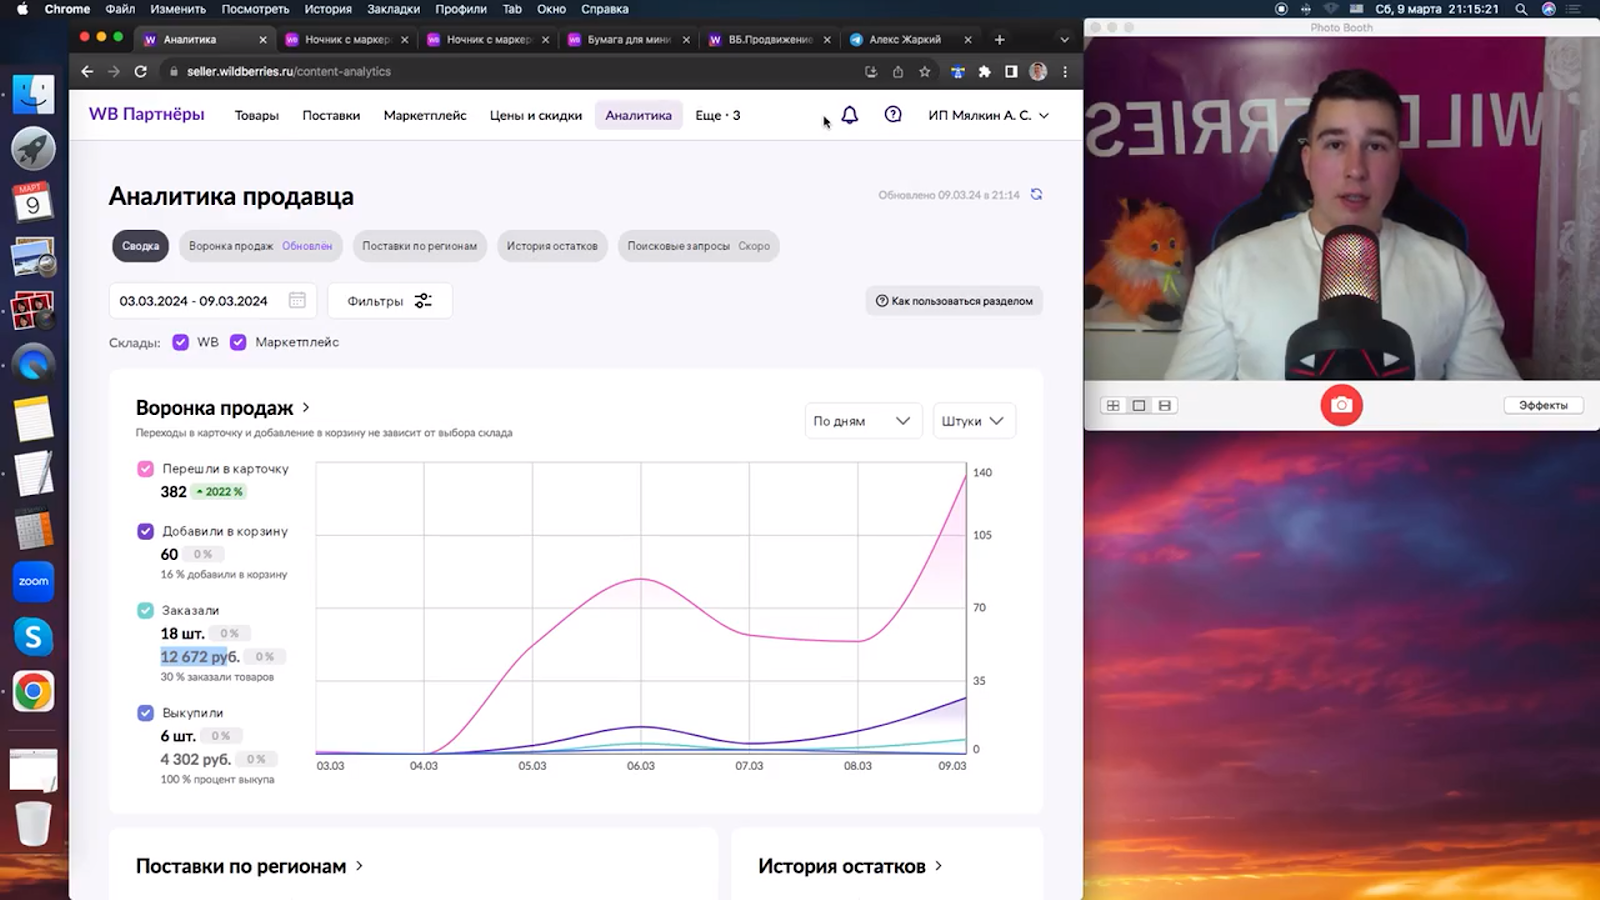Switch to the Поставки по регионам tab
The width and height of the screenshot is (1600, 900).
(419, 246)
